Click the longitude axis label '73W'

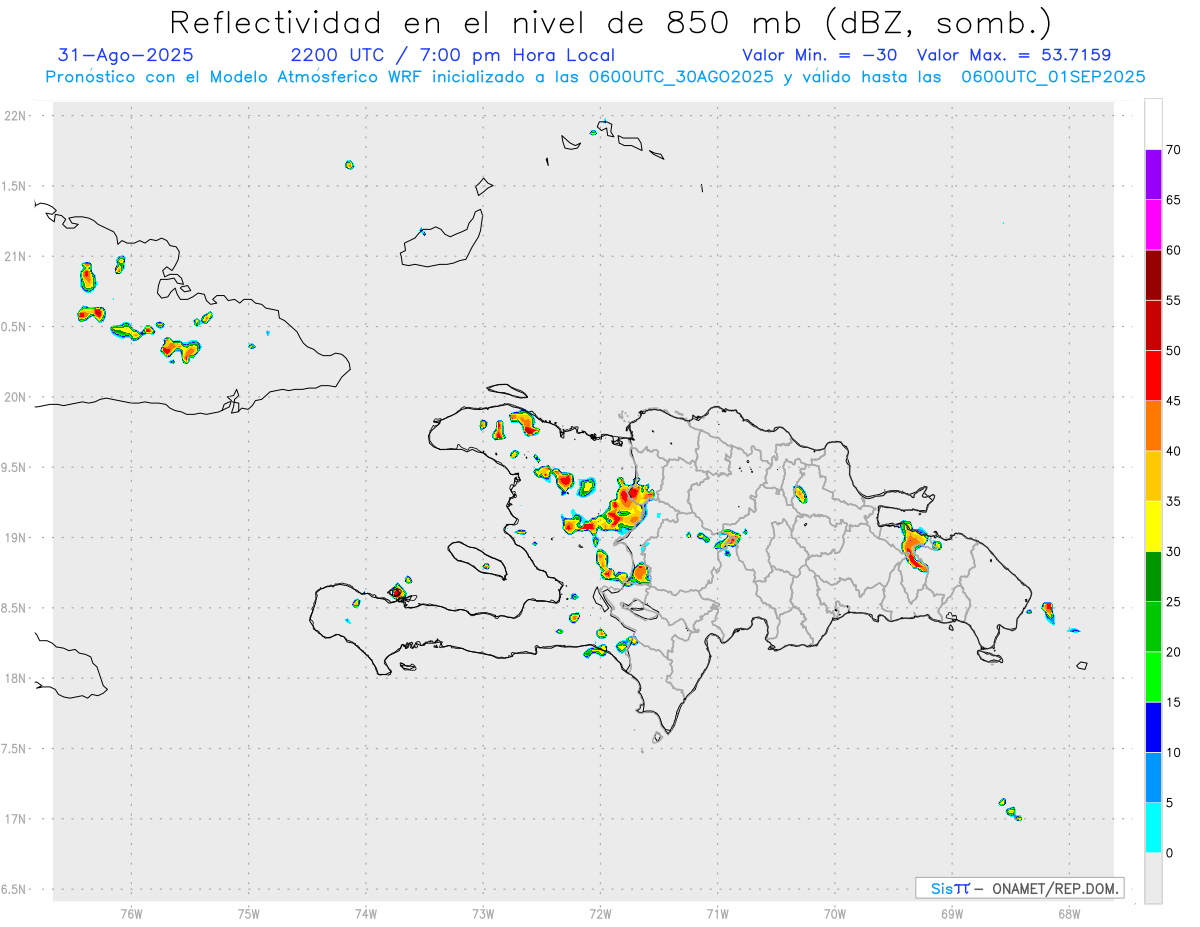point(483,914)
